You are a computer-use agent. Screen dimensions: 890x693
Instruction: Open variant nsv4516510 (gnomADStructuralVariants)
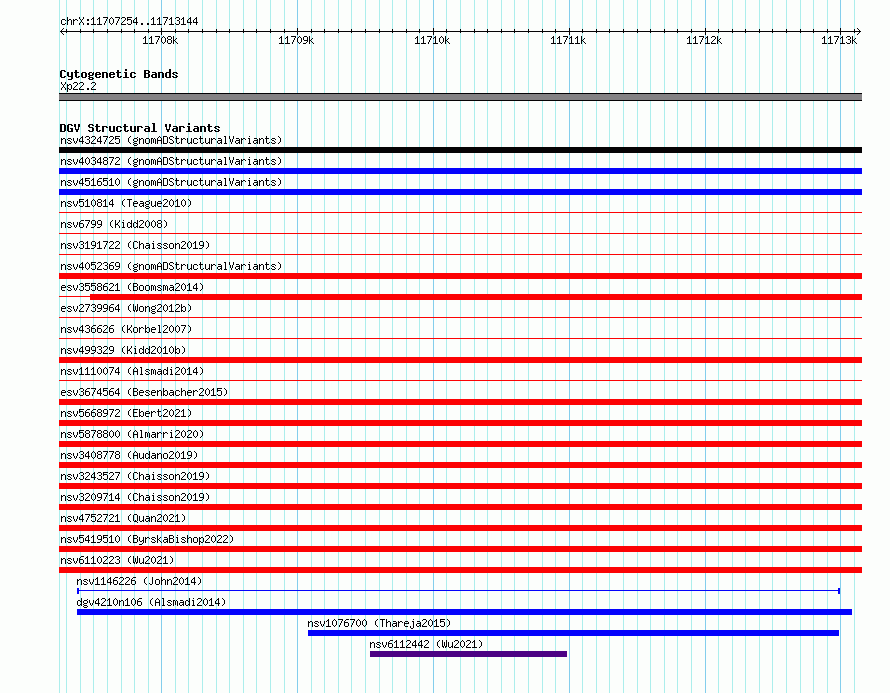tap(171, 182)
